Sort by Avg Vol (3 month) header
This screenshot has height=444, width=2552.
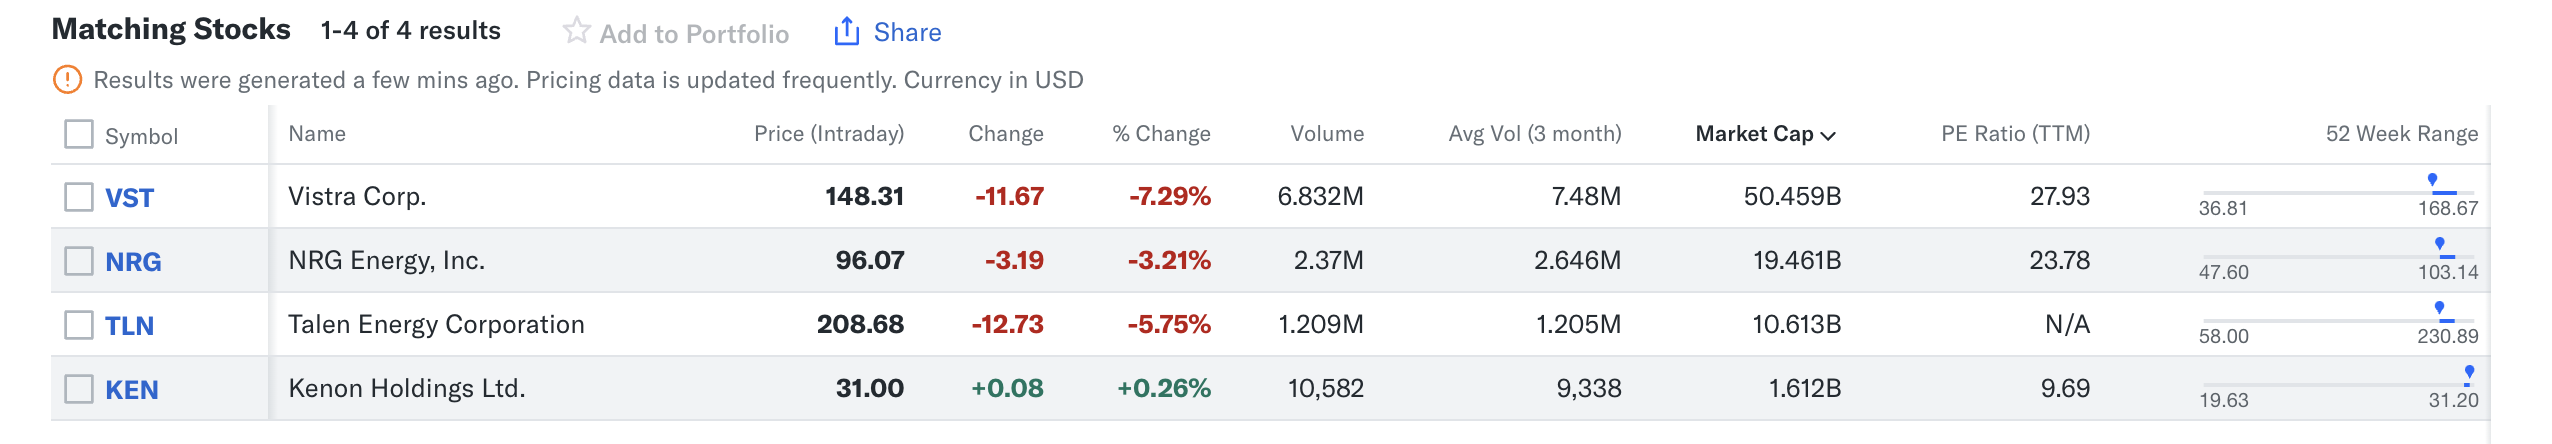click(1535, 134)
